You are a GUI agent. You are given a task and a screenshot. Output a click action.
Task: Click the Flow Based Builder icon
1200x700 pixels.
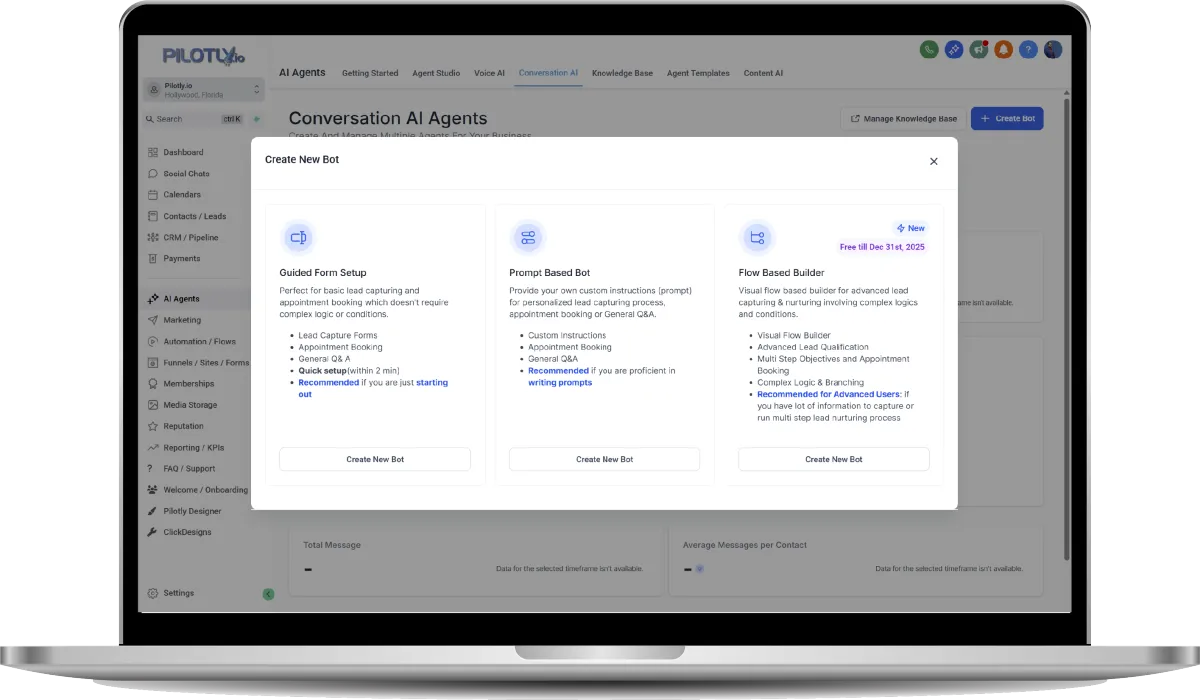[x=757, y=237]
